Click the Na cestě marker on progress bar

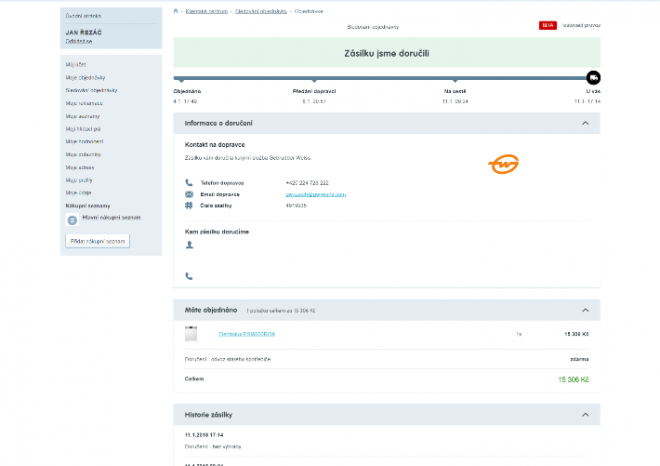coord(455,78)
